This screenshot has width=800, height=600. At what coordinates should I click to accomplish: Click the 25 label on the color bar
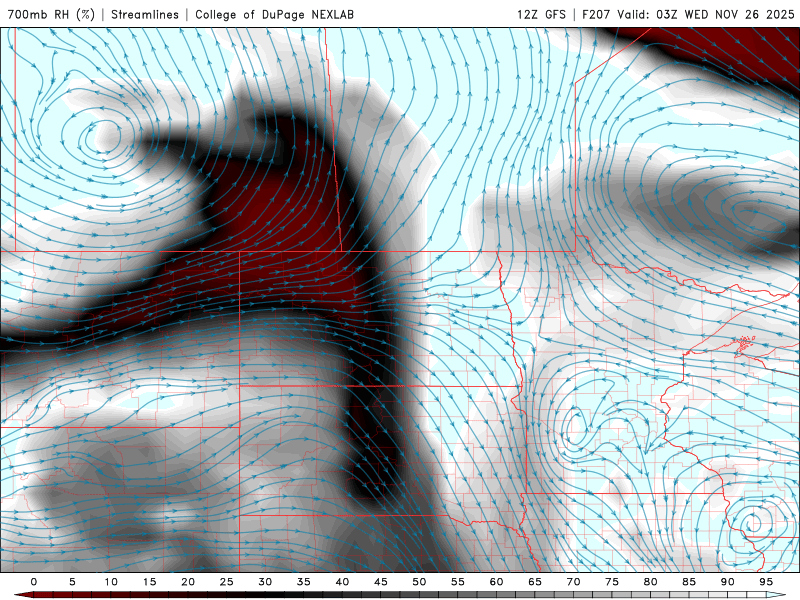tap(227, 582)
